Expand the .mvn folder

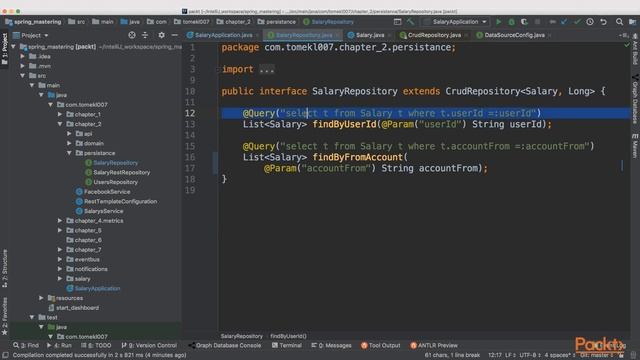[23, 66]
